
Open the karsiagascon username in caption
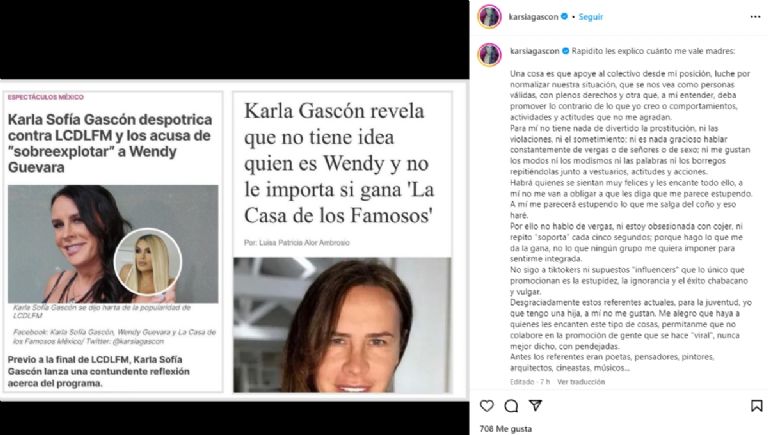[534, 51]
